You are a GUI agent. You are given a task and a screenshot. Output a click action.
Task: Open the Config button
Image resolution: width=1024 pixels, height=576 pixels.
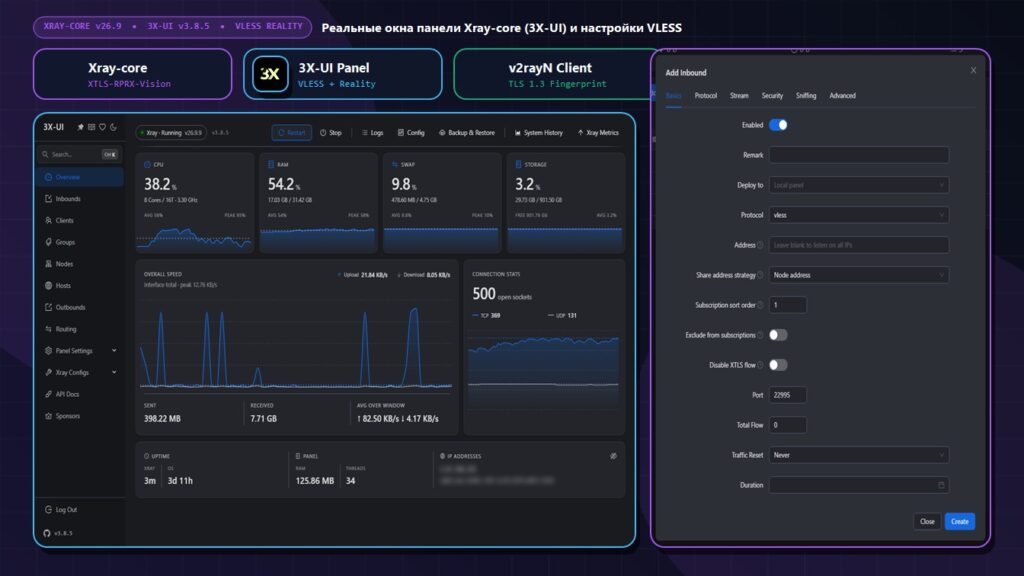[411, 133]
